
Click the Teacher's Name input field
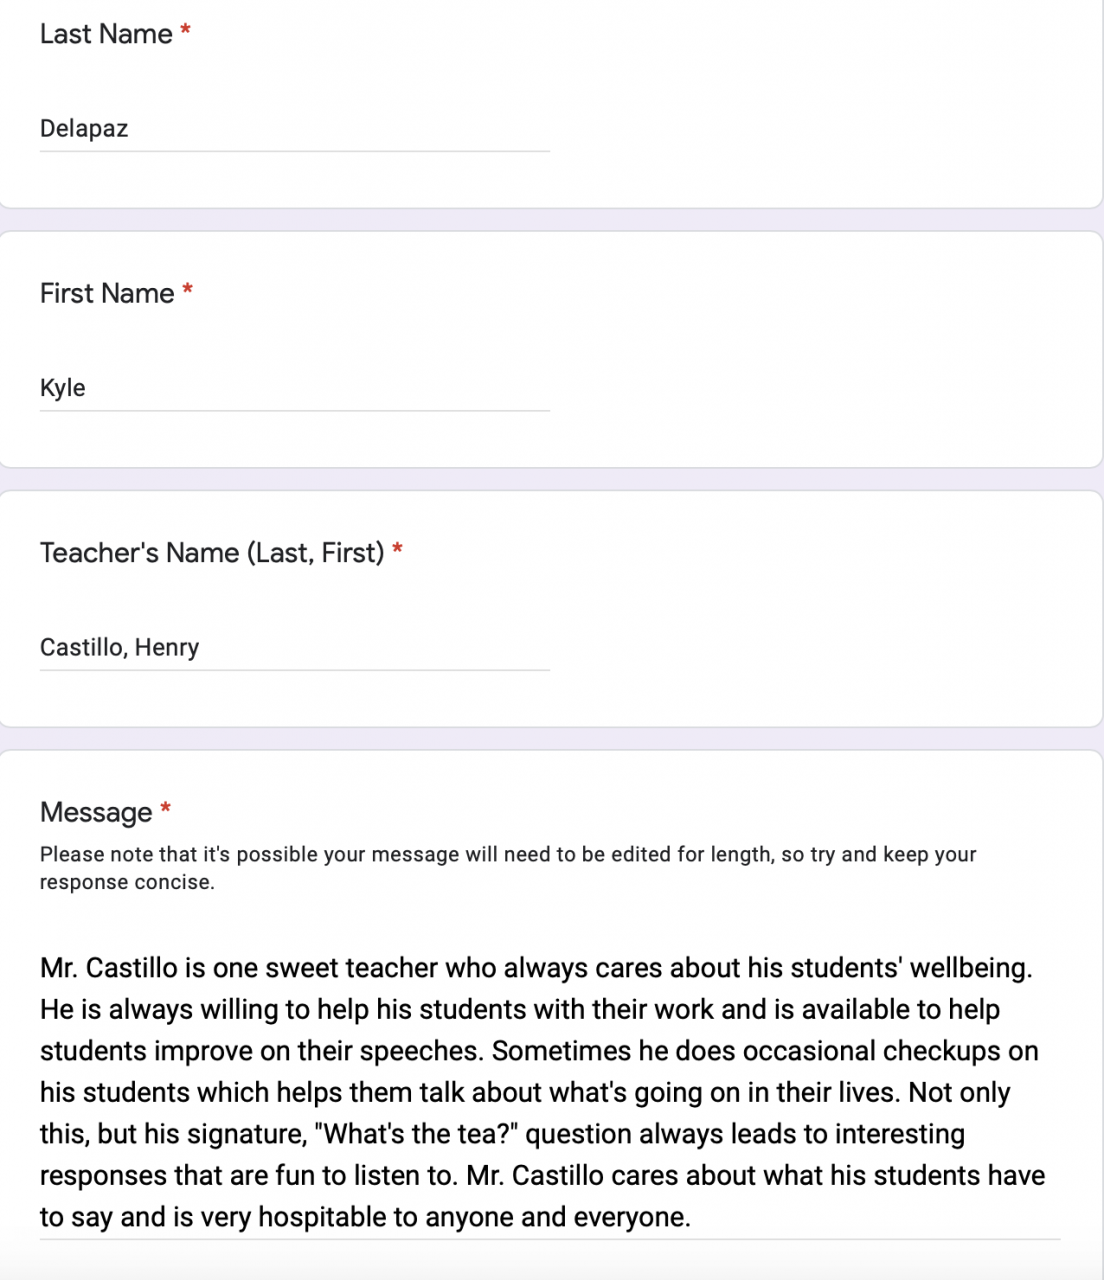[294, 647]
